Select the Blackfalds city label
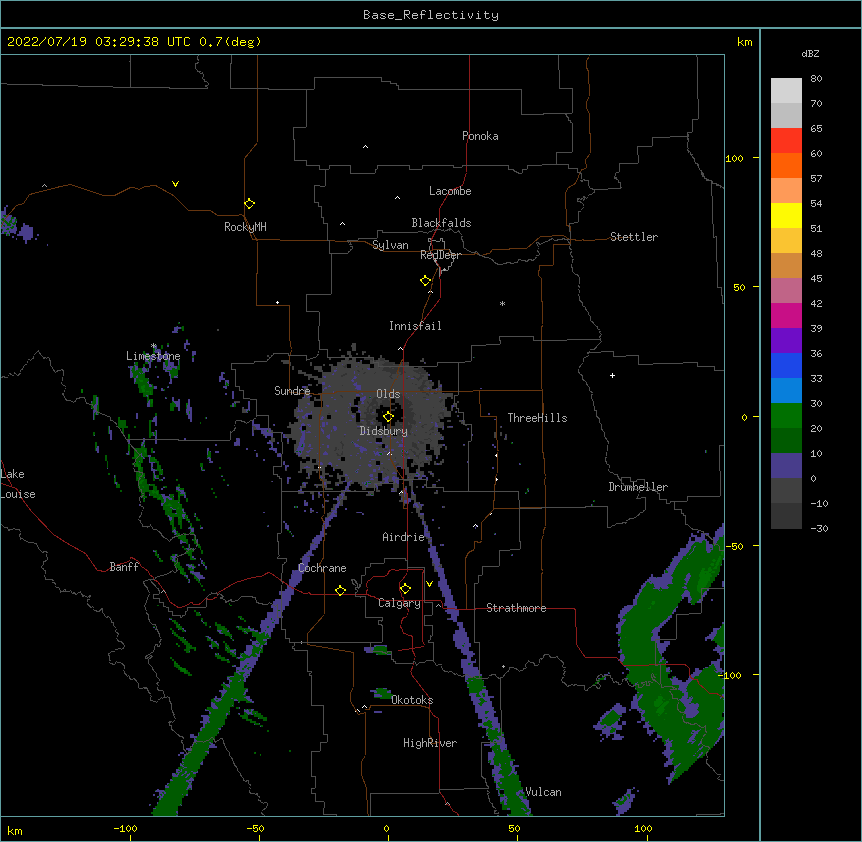862x842 pixels. pos(441,223)
